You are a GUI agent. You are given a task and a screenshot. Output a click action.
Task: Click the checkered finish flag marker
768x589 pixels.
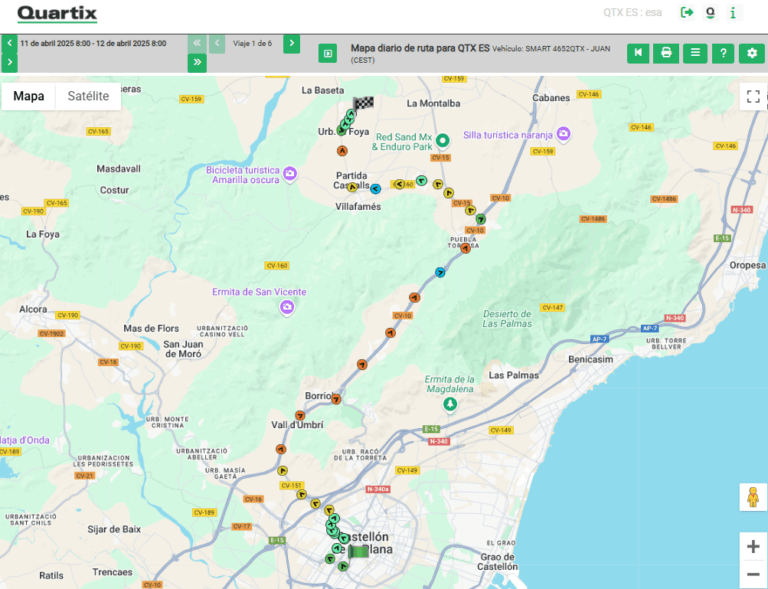(x=363, y=103)
